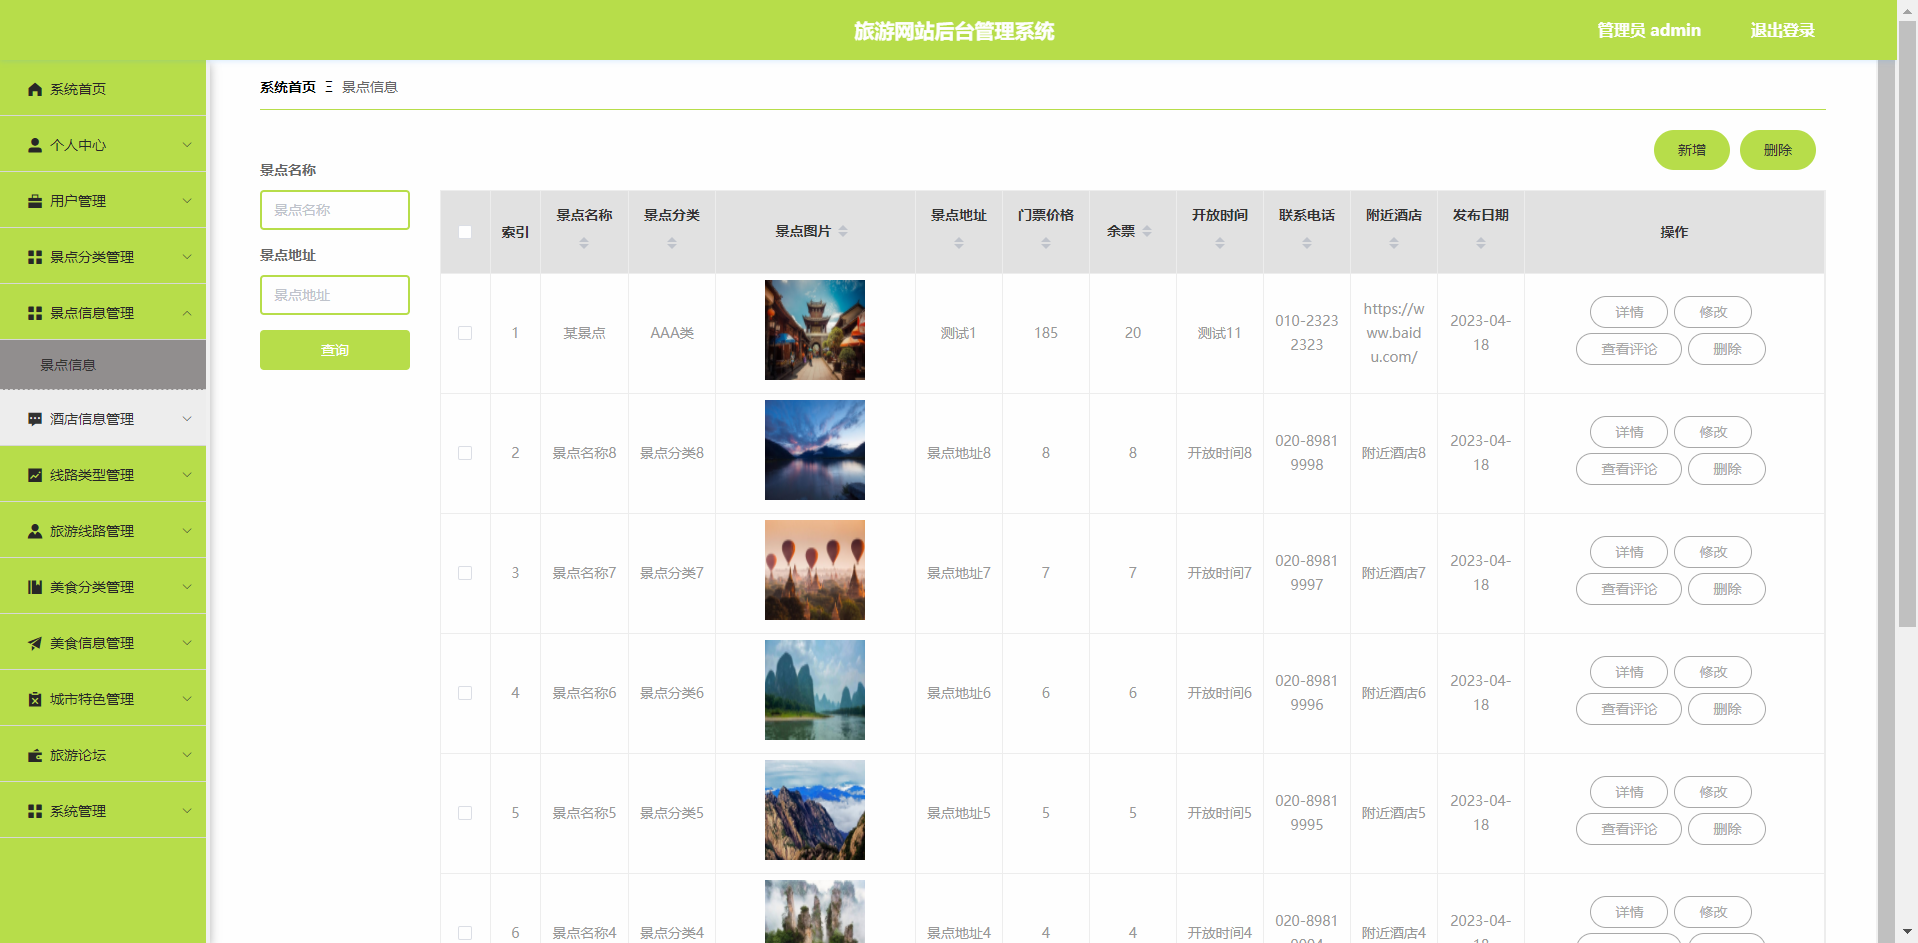Expand 旅游线路管理 chevron arrow
1918x943 pixels.
coord(187,531)
